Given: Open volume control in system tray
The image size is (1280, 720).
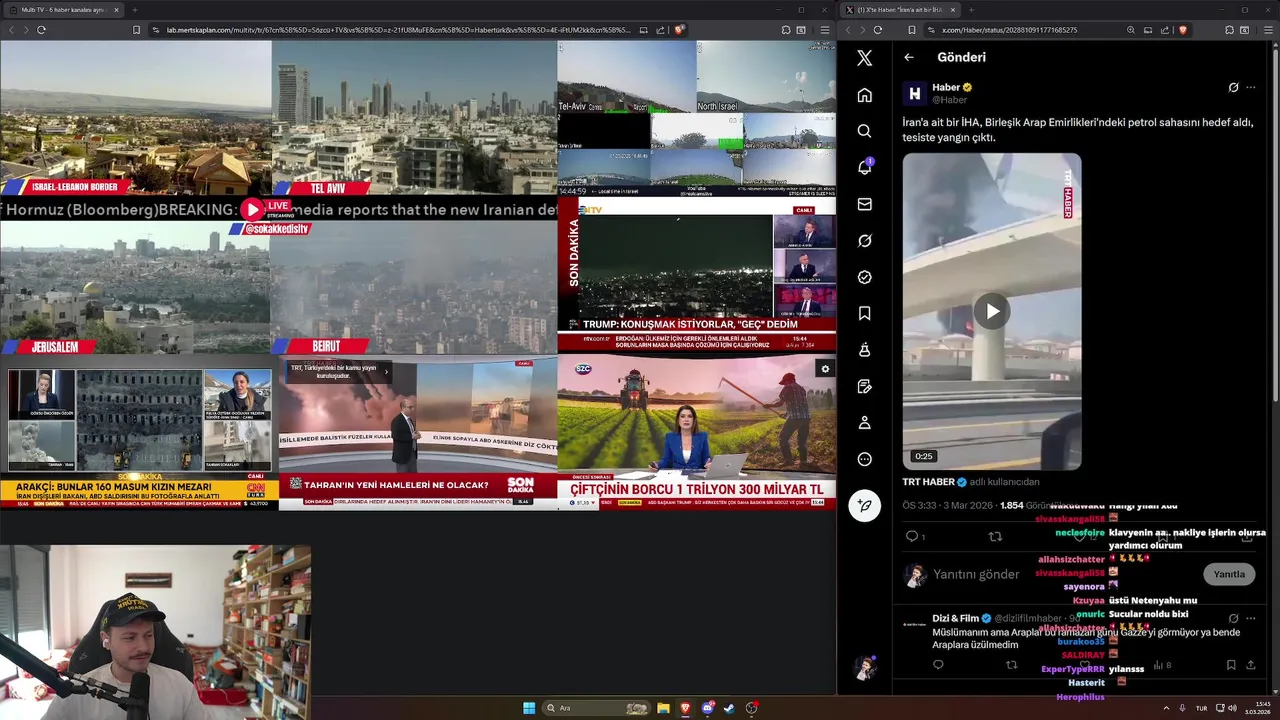Looking at the screenshot, I should point(1232,708).
